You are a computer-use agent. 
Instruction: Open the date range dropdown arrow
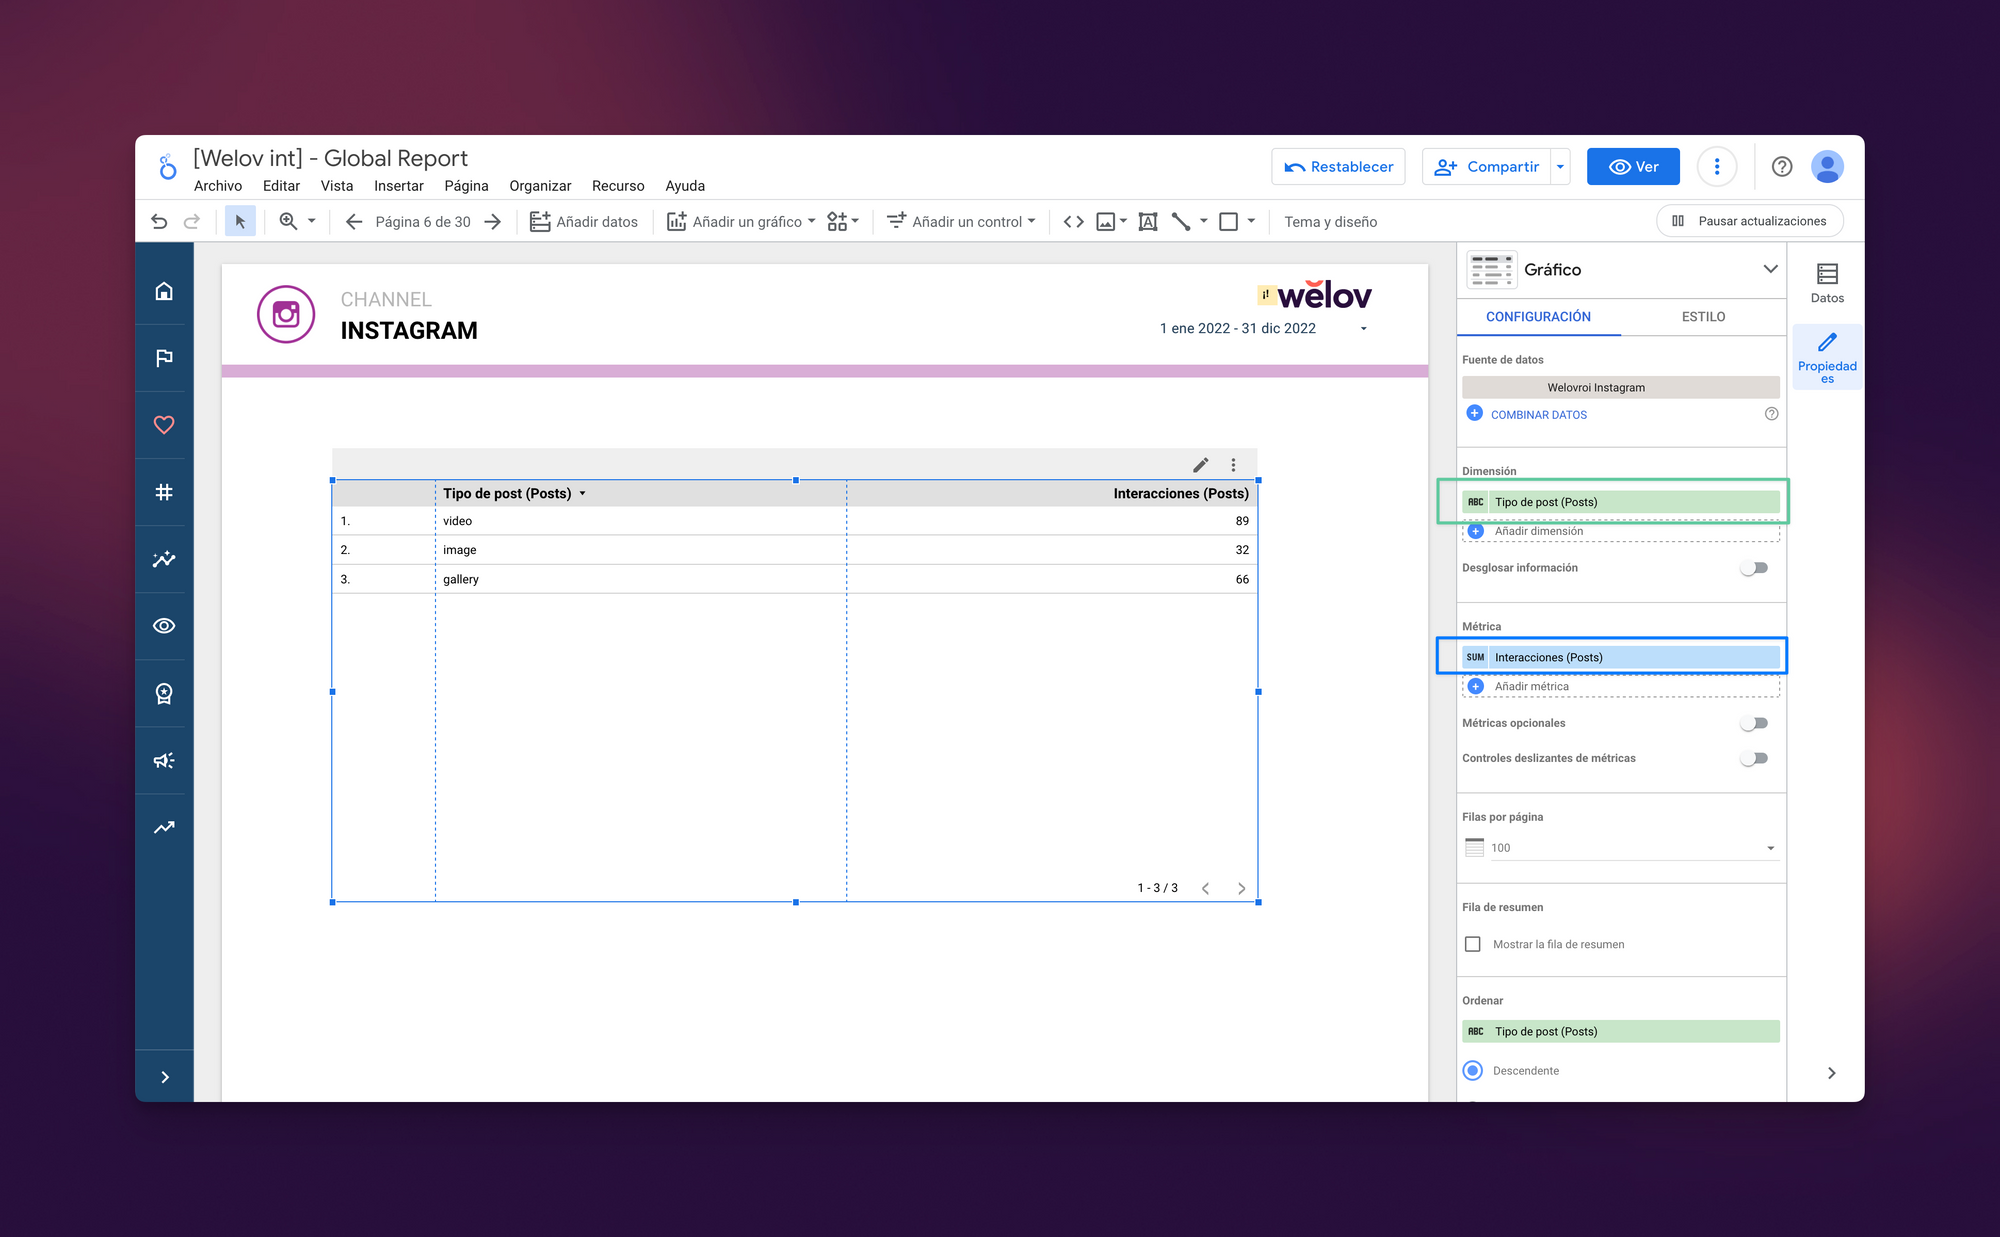click(1363, 329)
